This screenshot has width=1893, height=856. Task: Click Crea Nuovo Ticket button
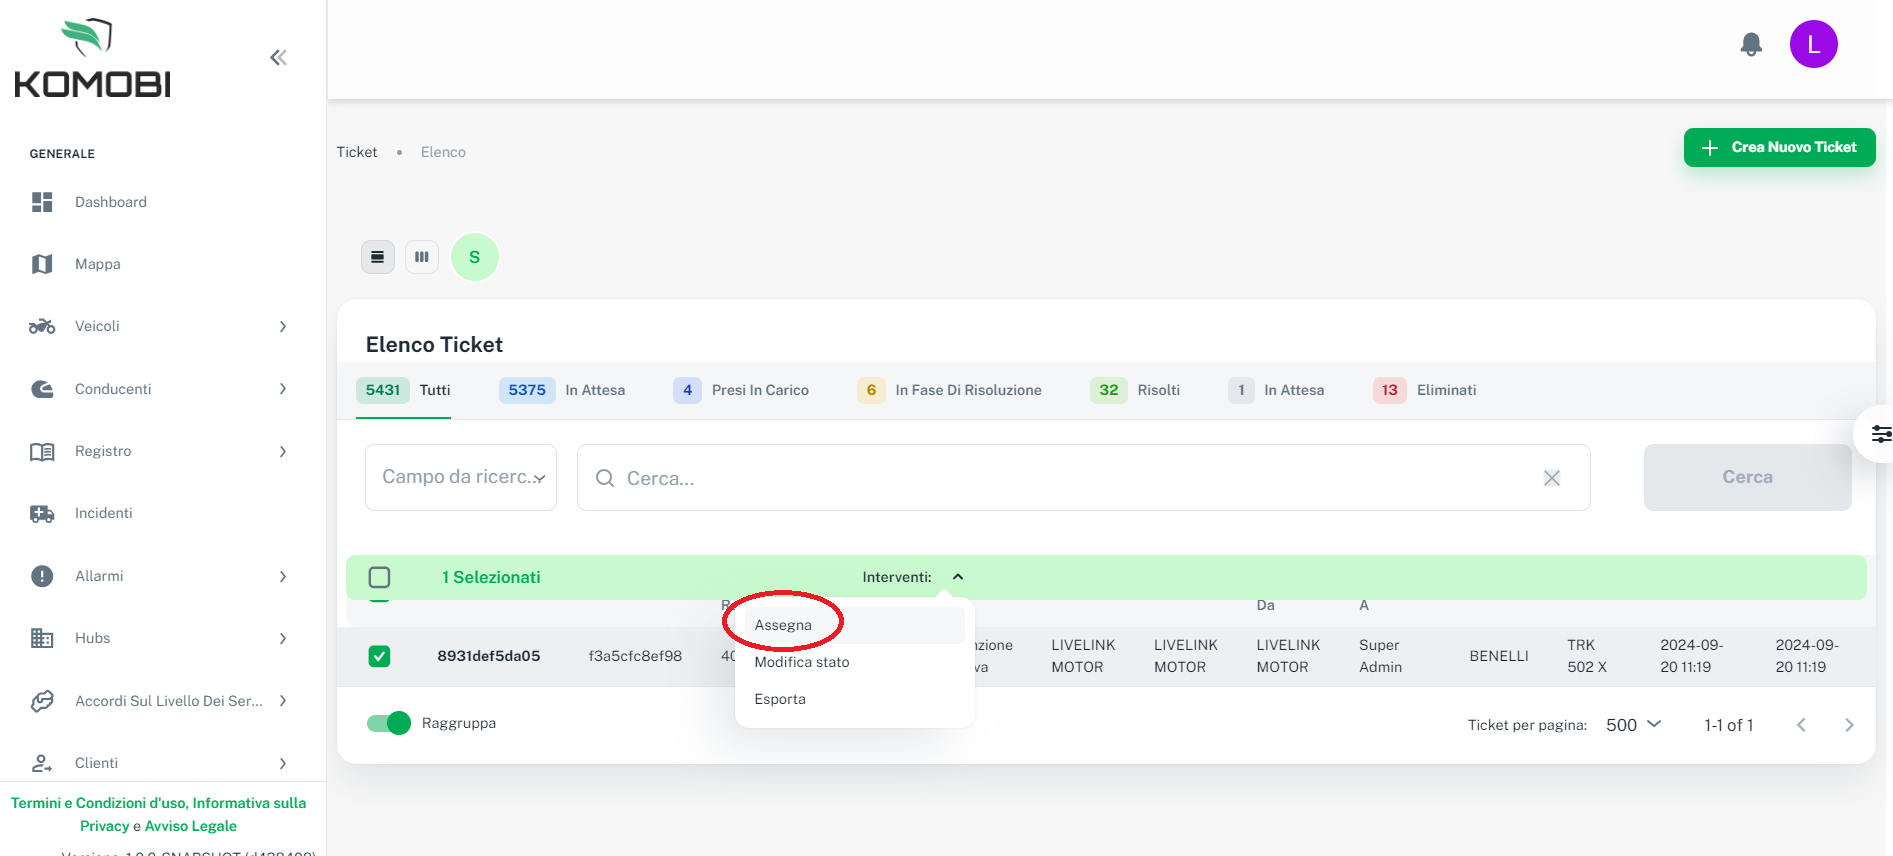pyautogui.click(x=1779, y=147)
